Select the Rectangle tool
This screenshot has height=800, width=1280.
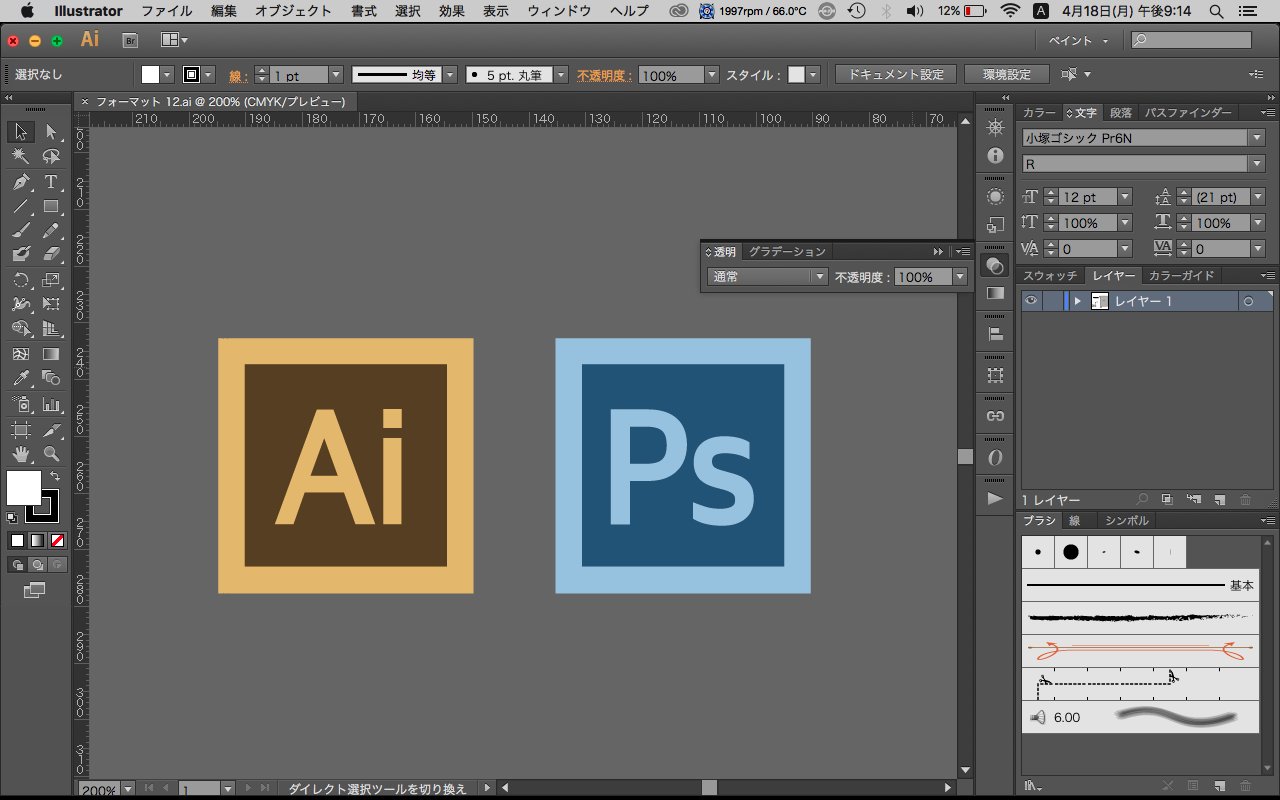(51, 206)
